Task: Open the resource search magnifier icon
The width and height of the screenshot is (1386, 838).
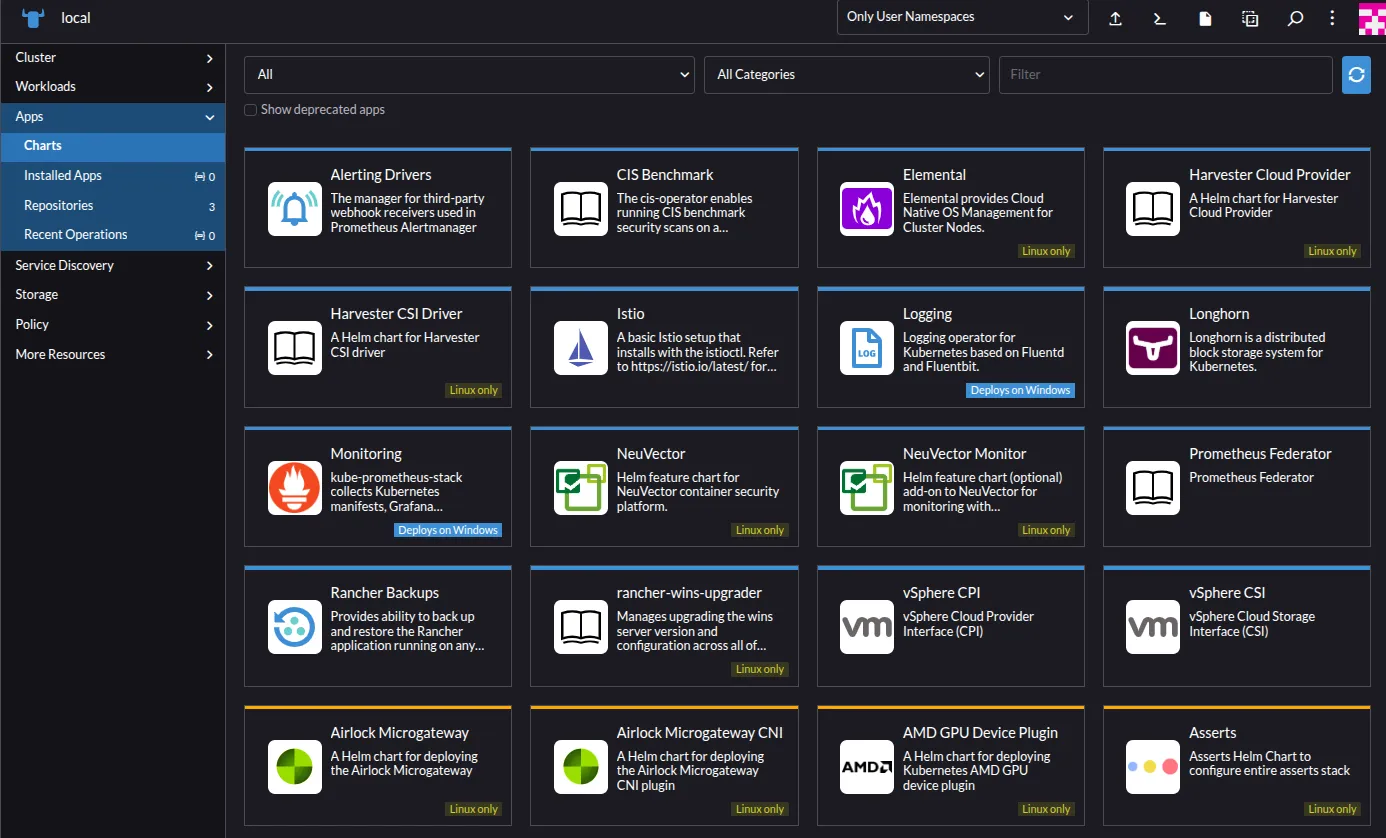Action: (x=1295, y=18)
